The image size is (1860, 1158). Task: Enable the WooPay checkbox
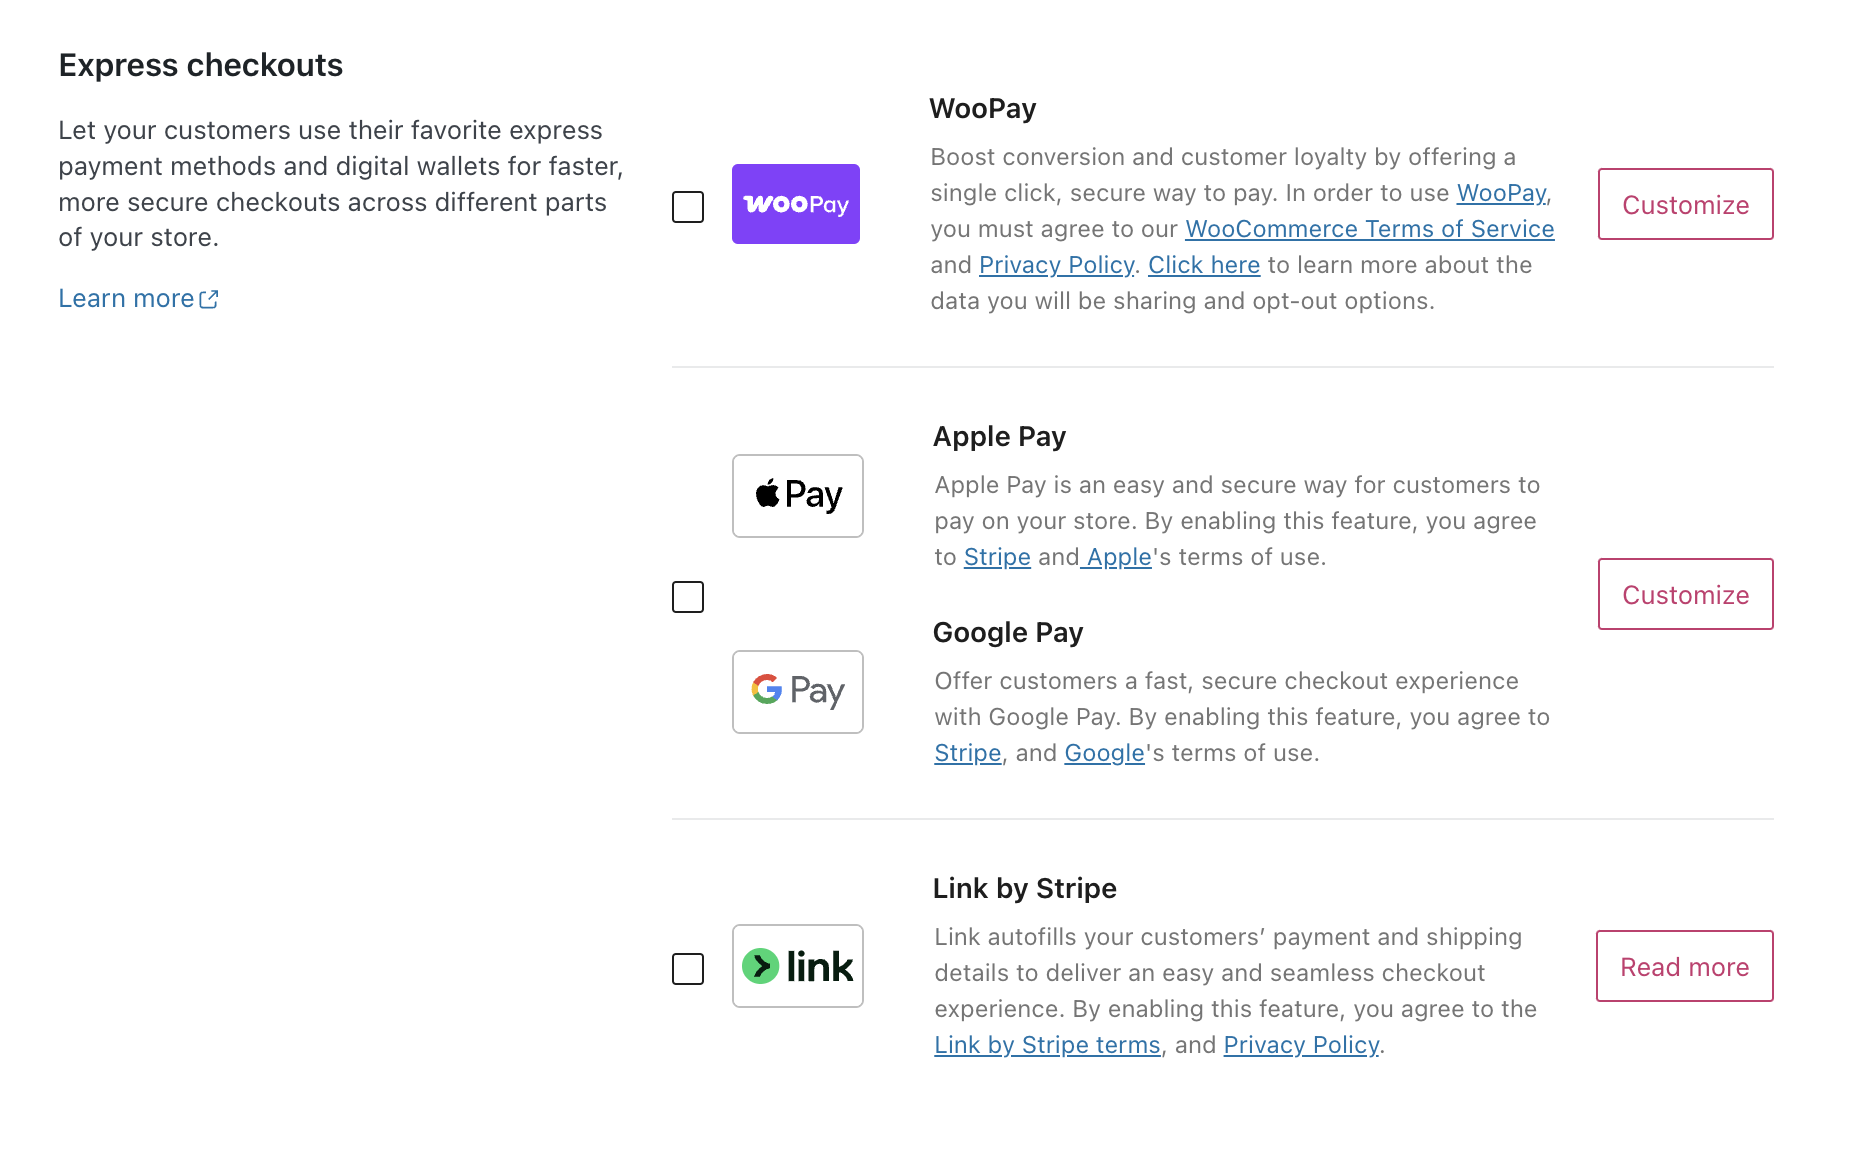[688, 207]
